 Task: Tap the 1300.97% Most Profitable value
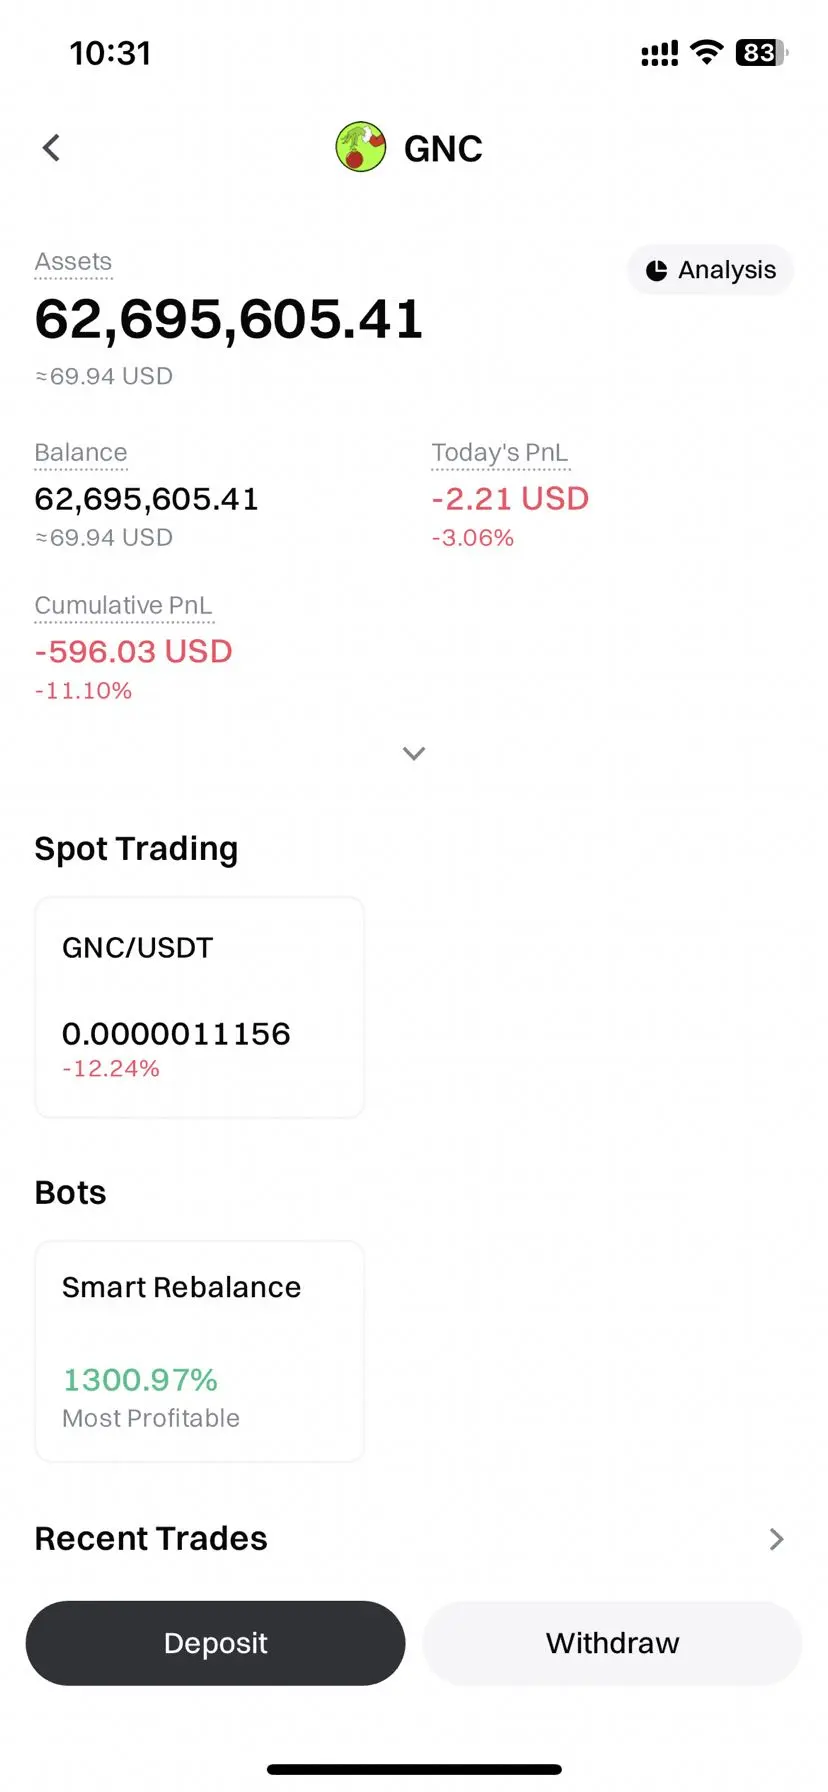[140, 1380]
